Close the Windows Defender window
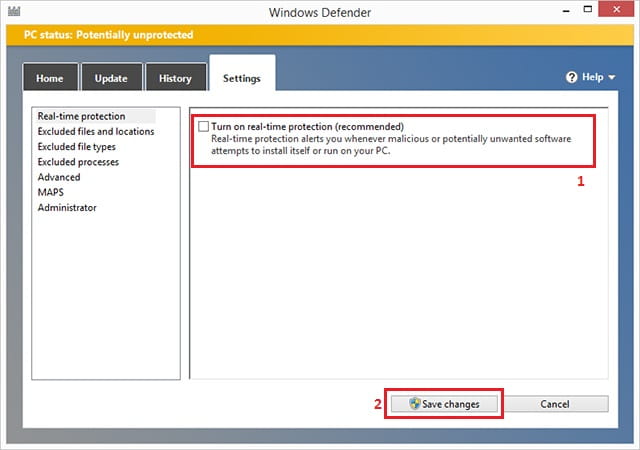The width and height of the screenshot is (640, 450). point(616,9)
